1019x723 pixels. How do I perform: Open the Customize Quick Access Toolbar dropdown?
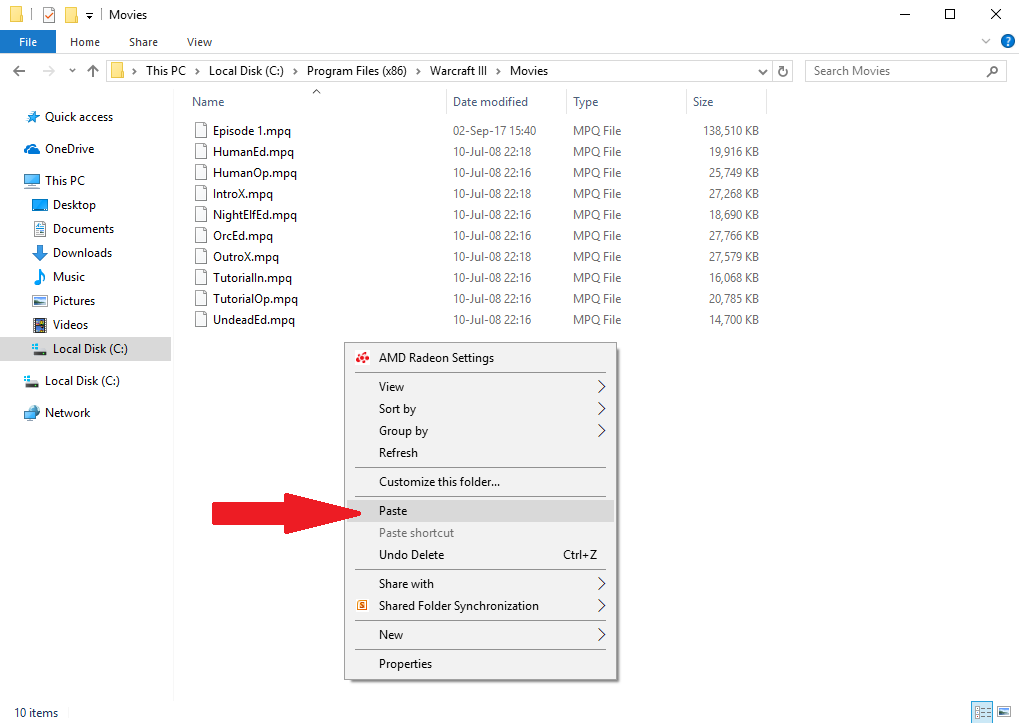[x=90, y=15]
